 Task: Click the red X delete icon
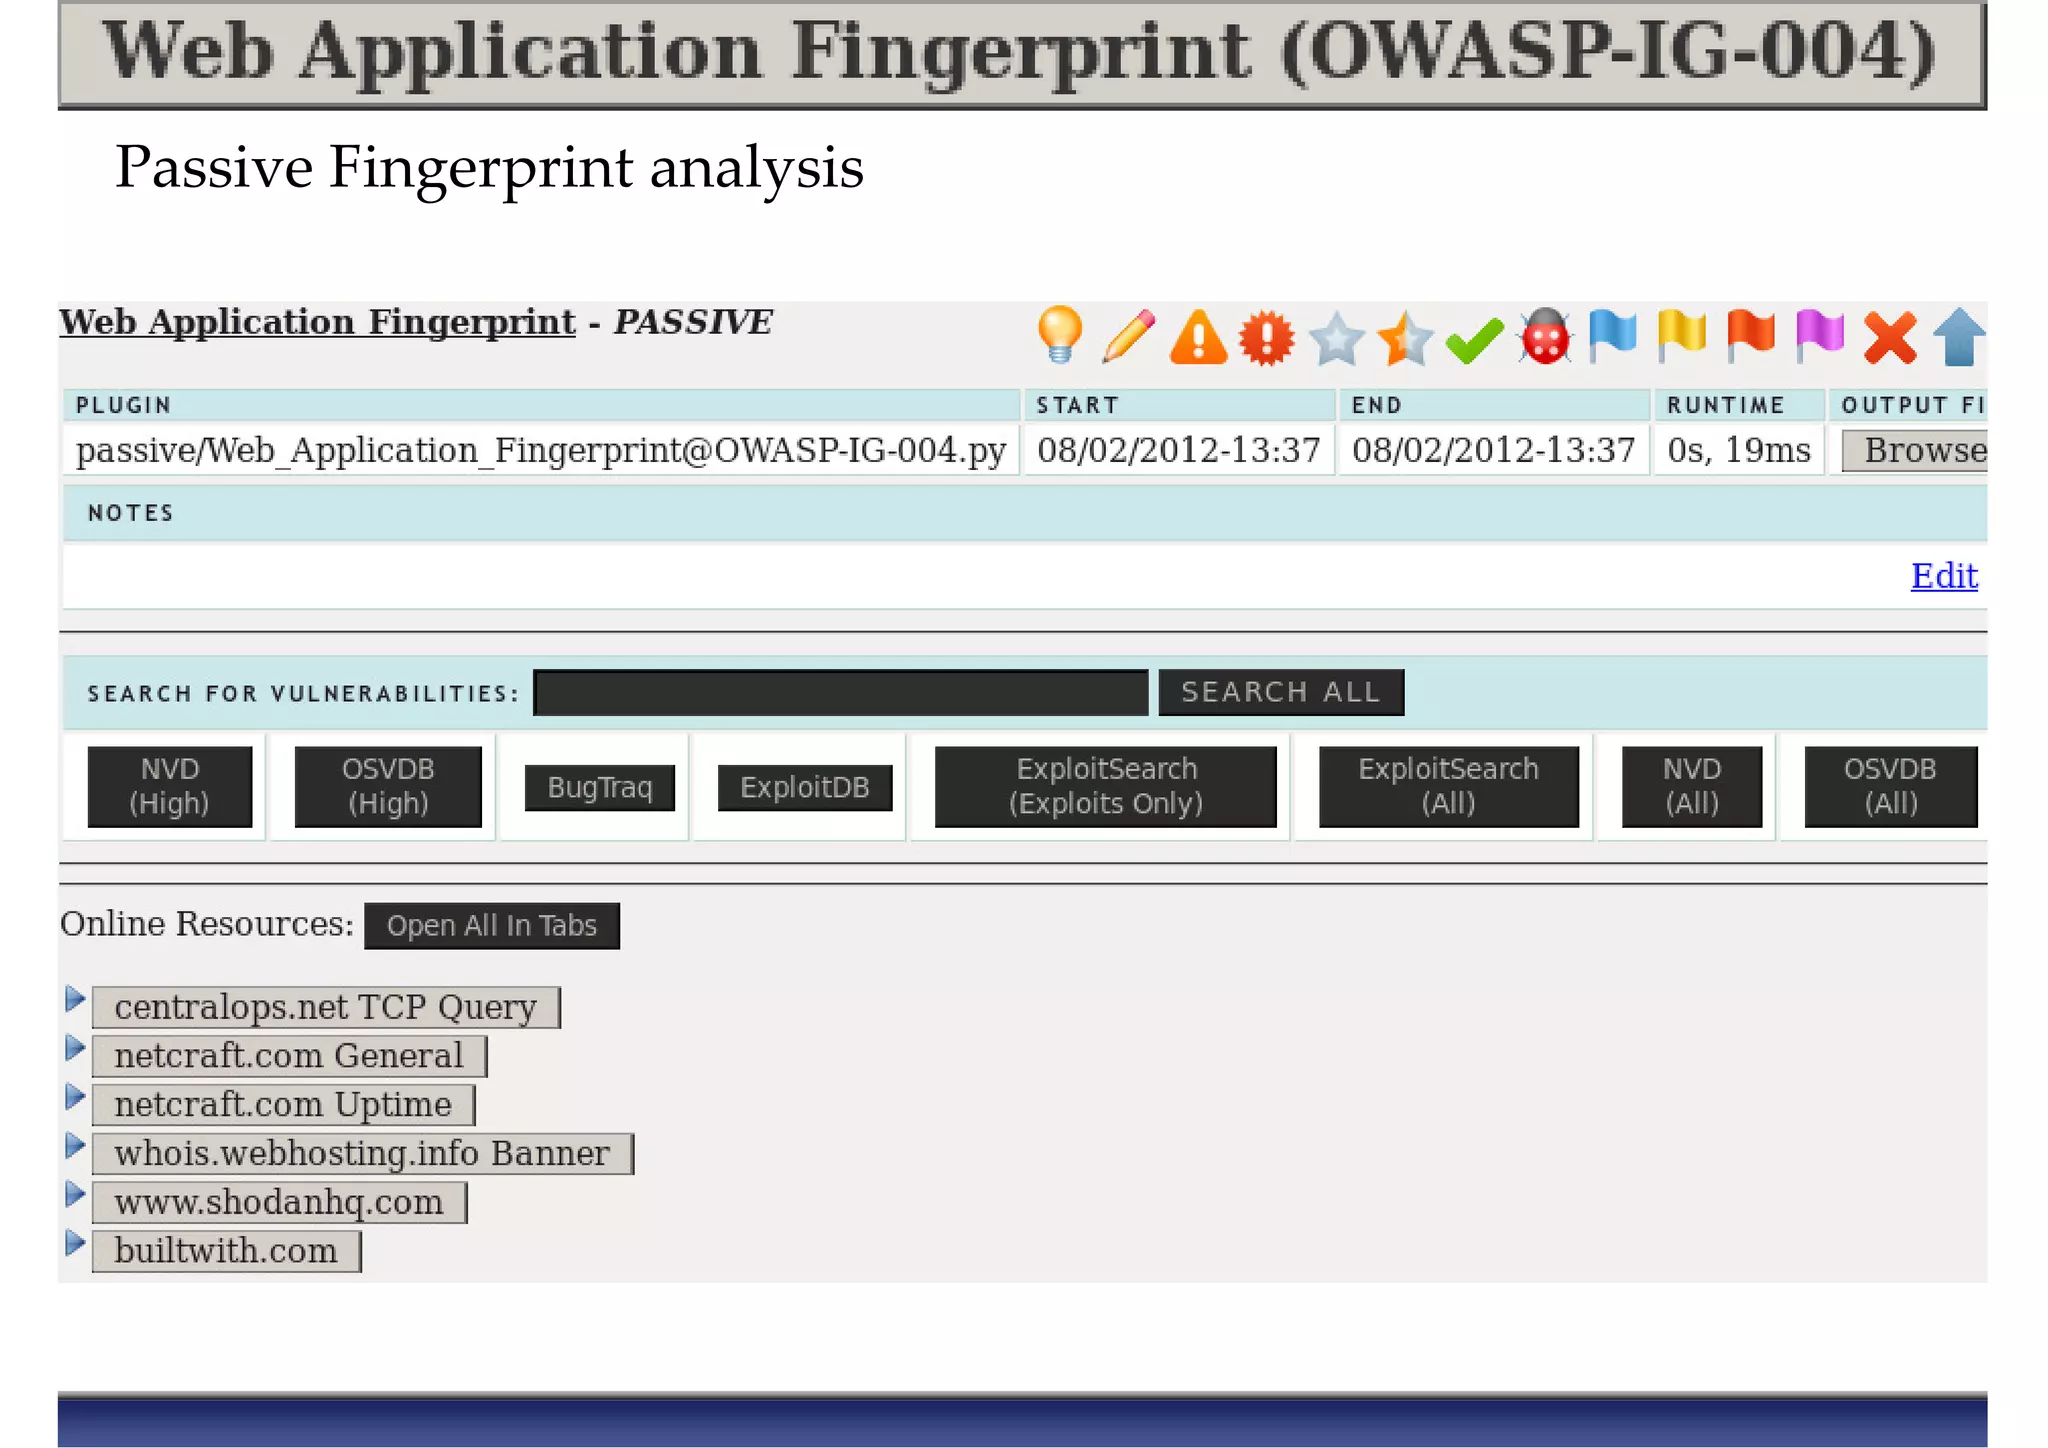pyautogui.click(x=1890, y=338)
